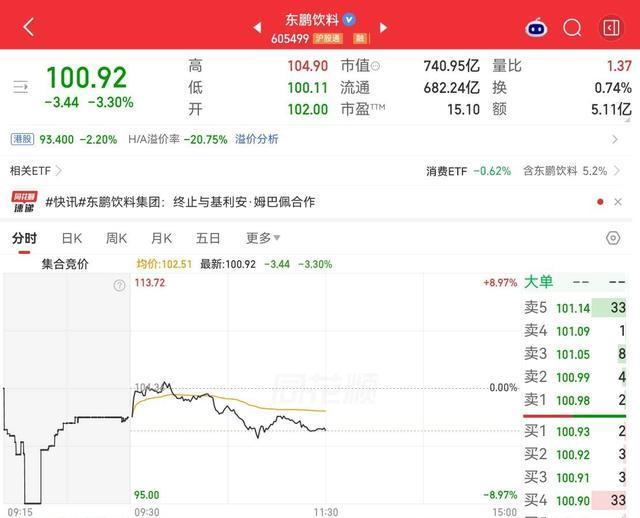
Task: Switch to 周K tab
Action: (x=116, y=238)
